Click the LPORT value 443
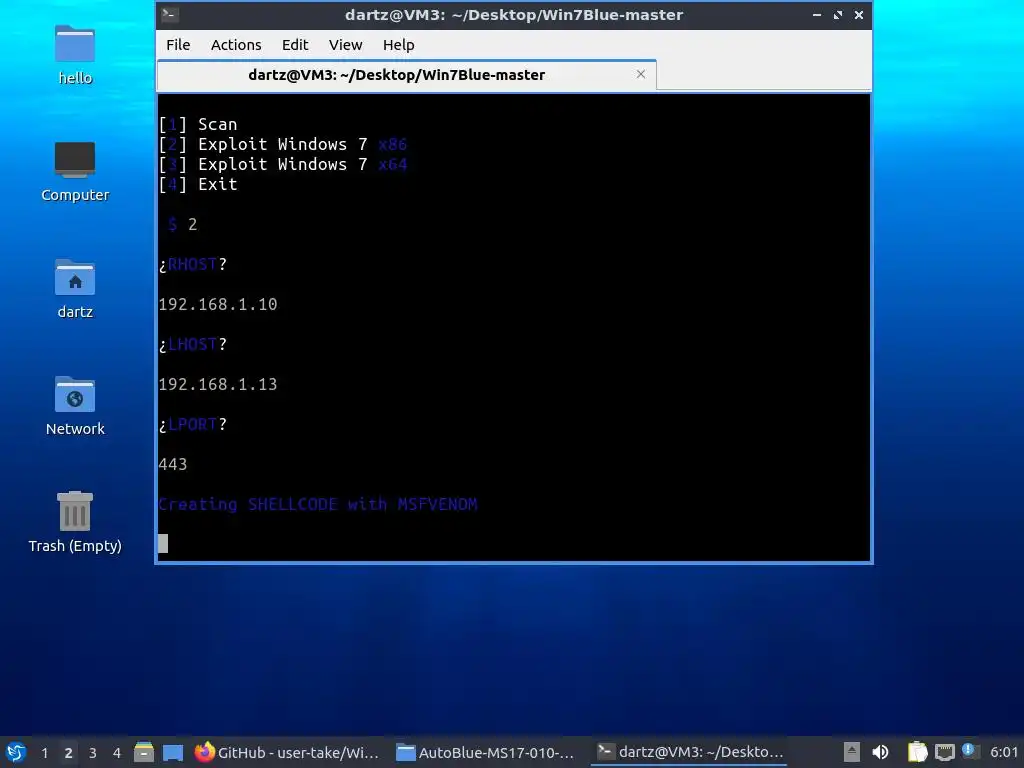The image size is (1024, 768). (172, 464)
